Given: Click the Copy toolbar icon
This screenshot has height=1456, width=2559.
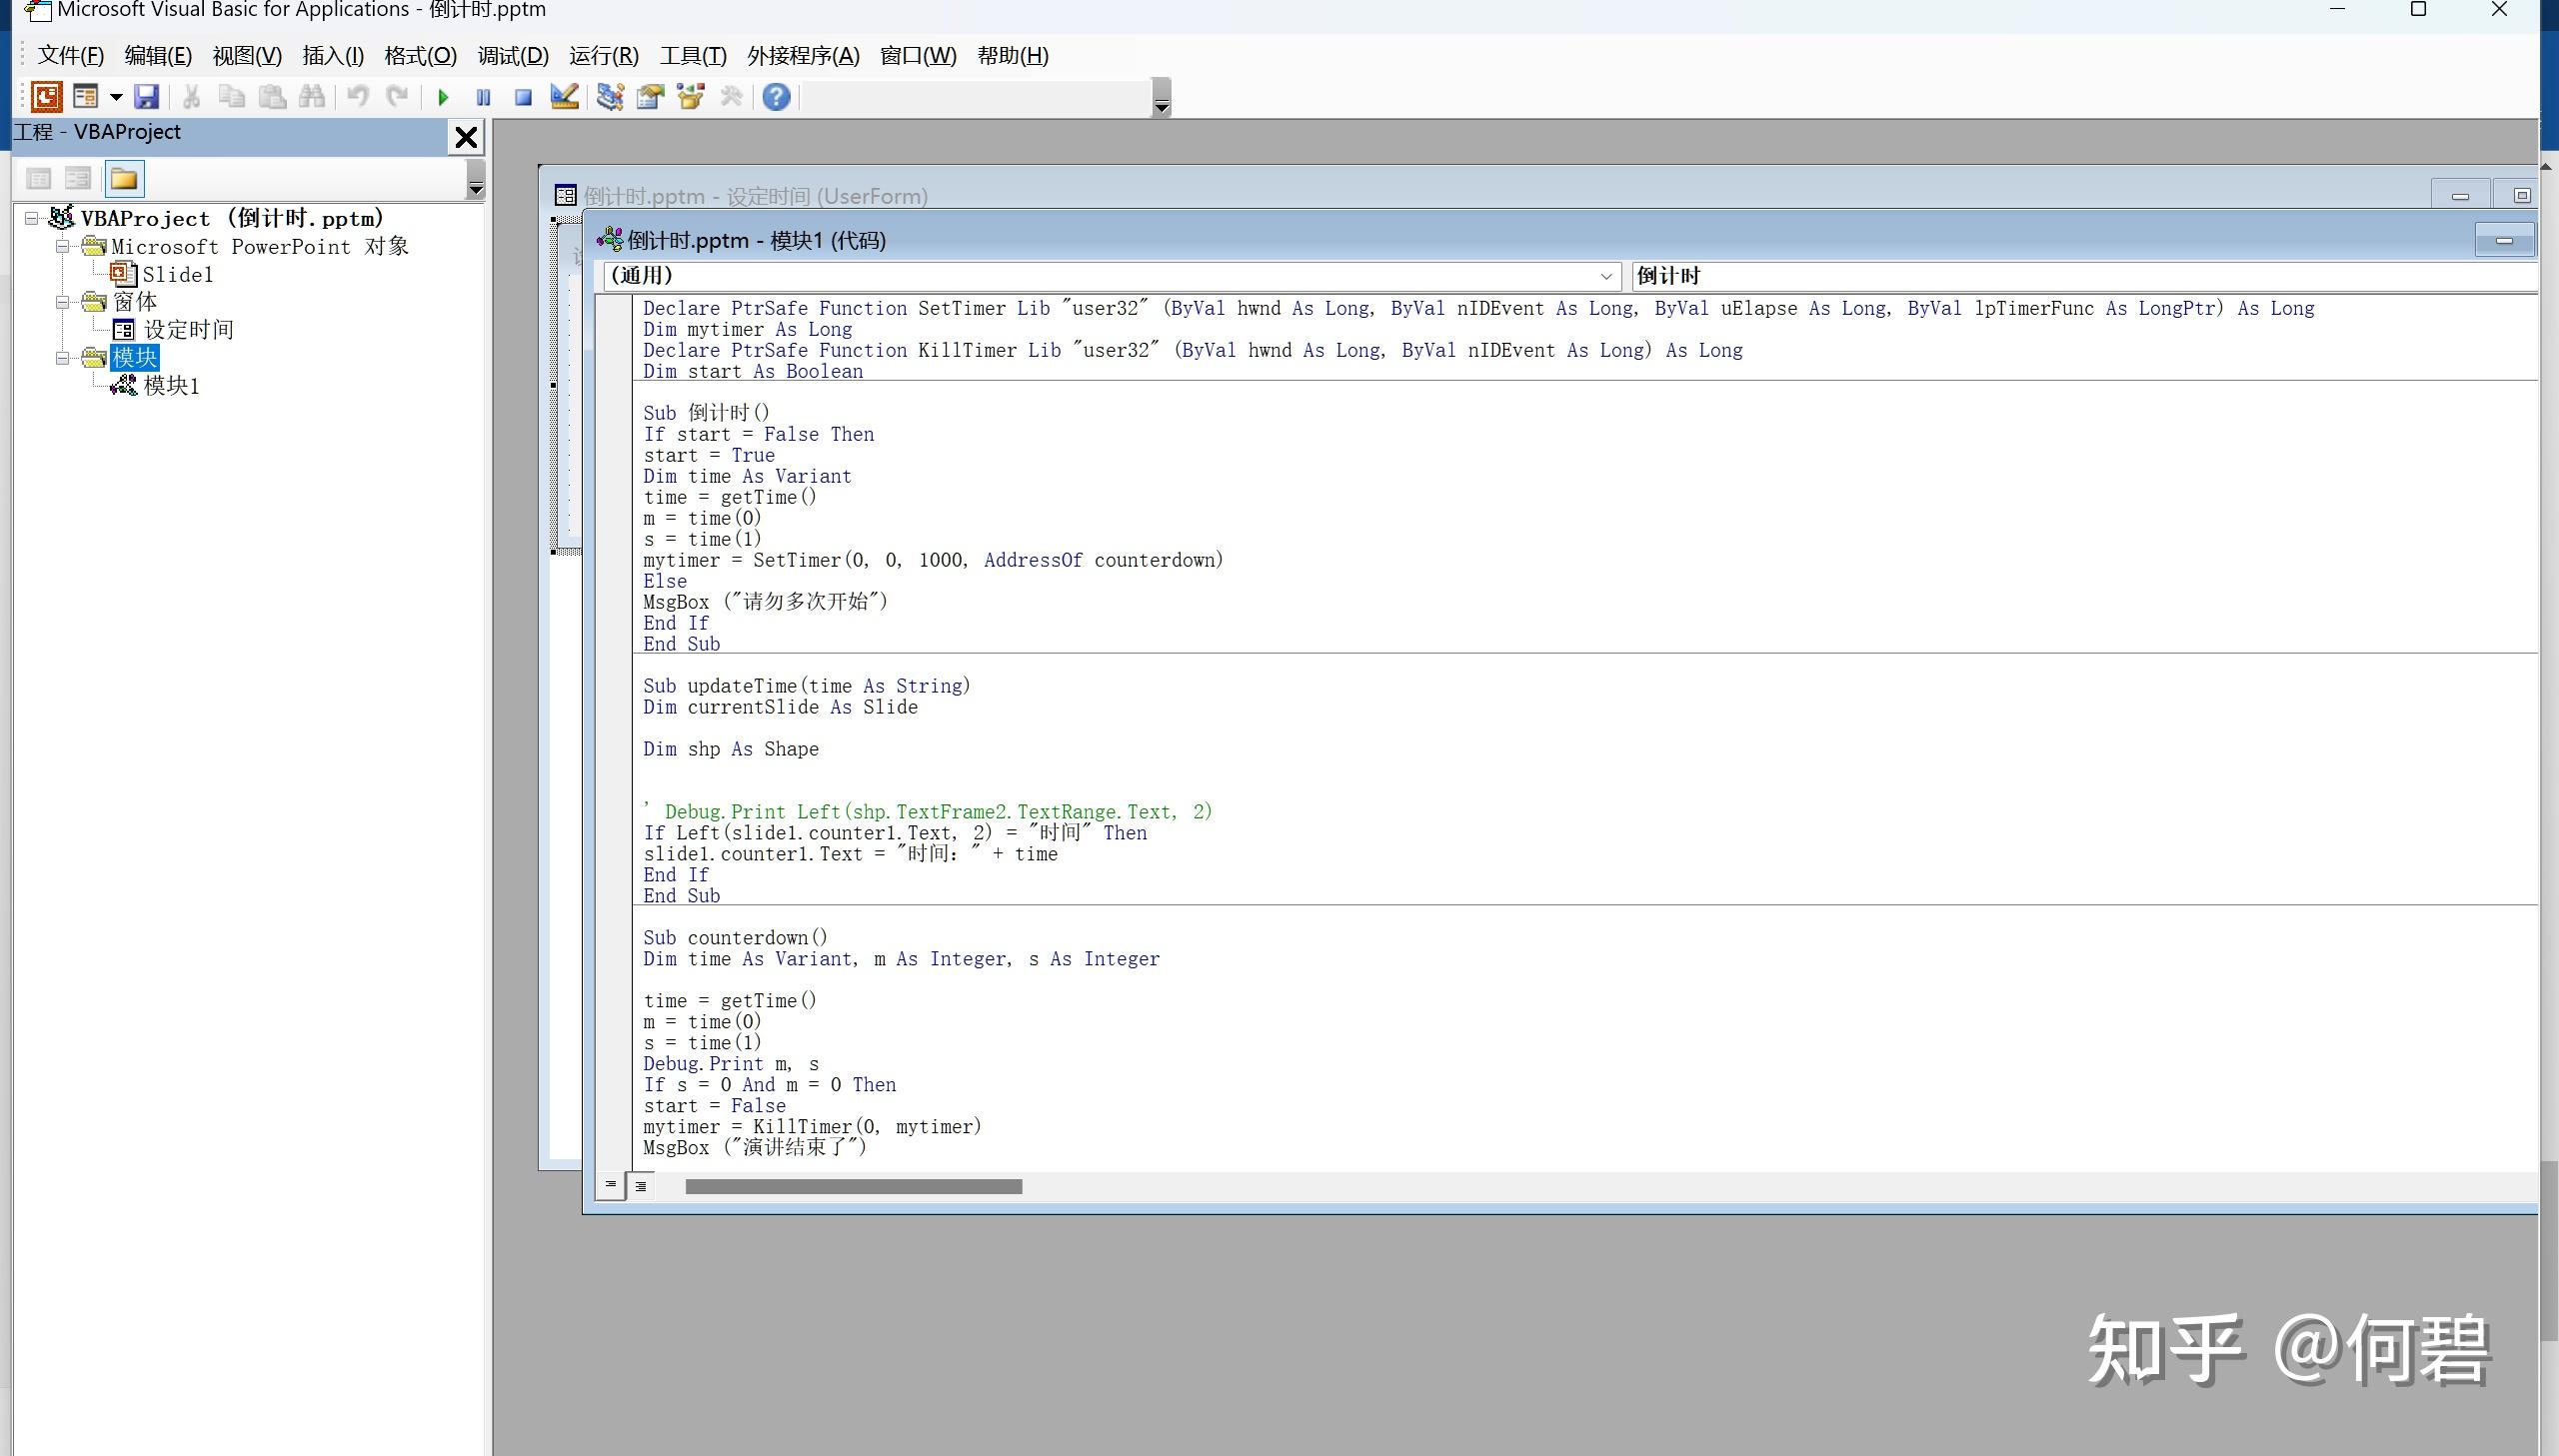Looking at the screenshot, I should pos(231,97).
